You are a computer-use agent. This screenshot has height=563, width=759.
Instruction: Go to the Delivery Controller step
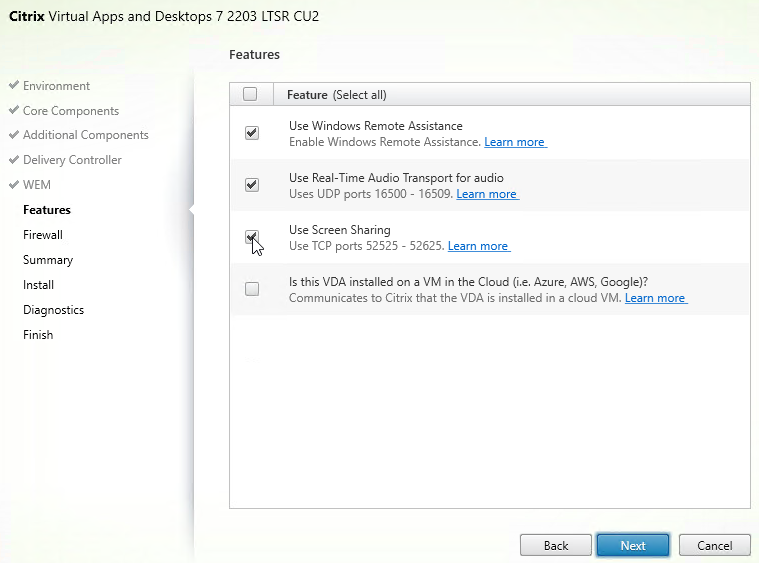pos(72,160)
